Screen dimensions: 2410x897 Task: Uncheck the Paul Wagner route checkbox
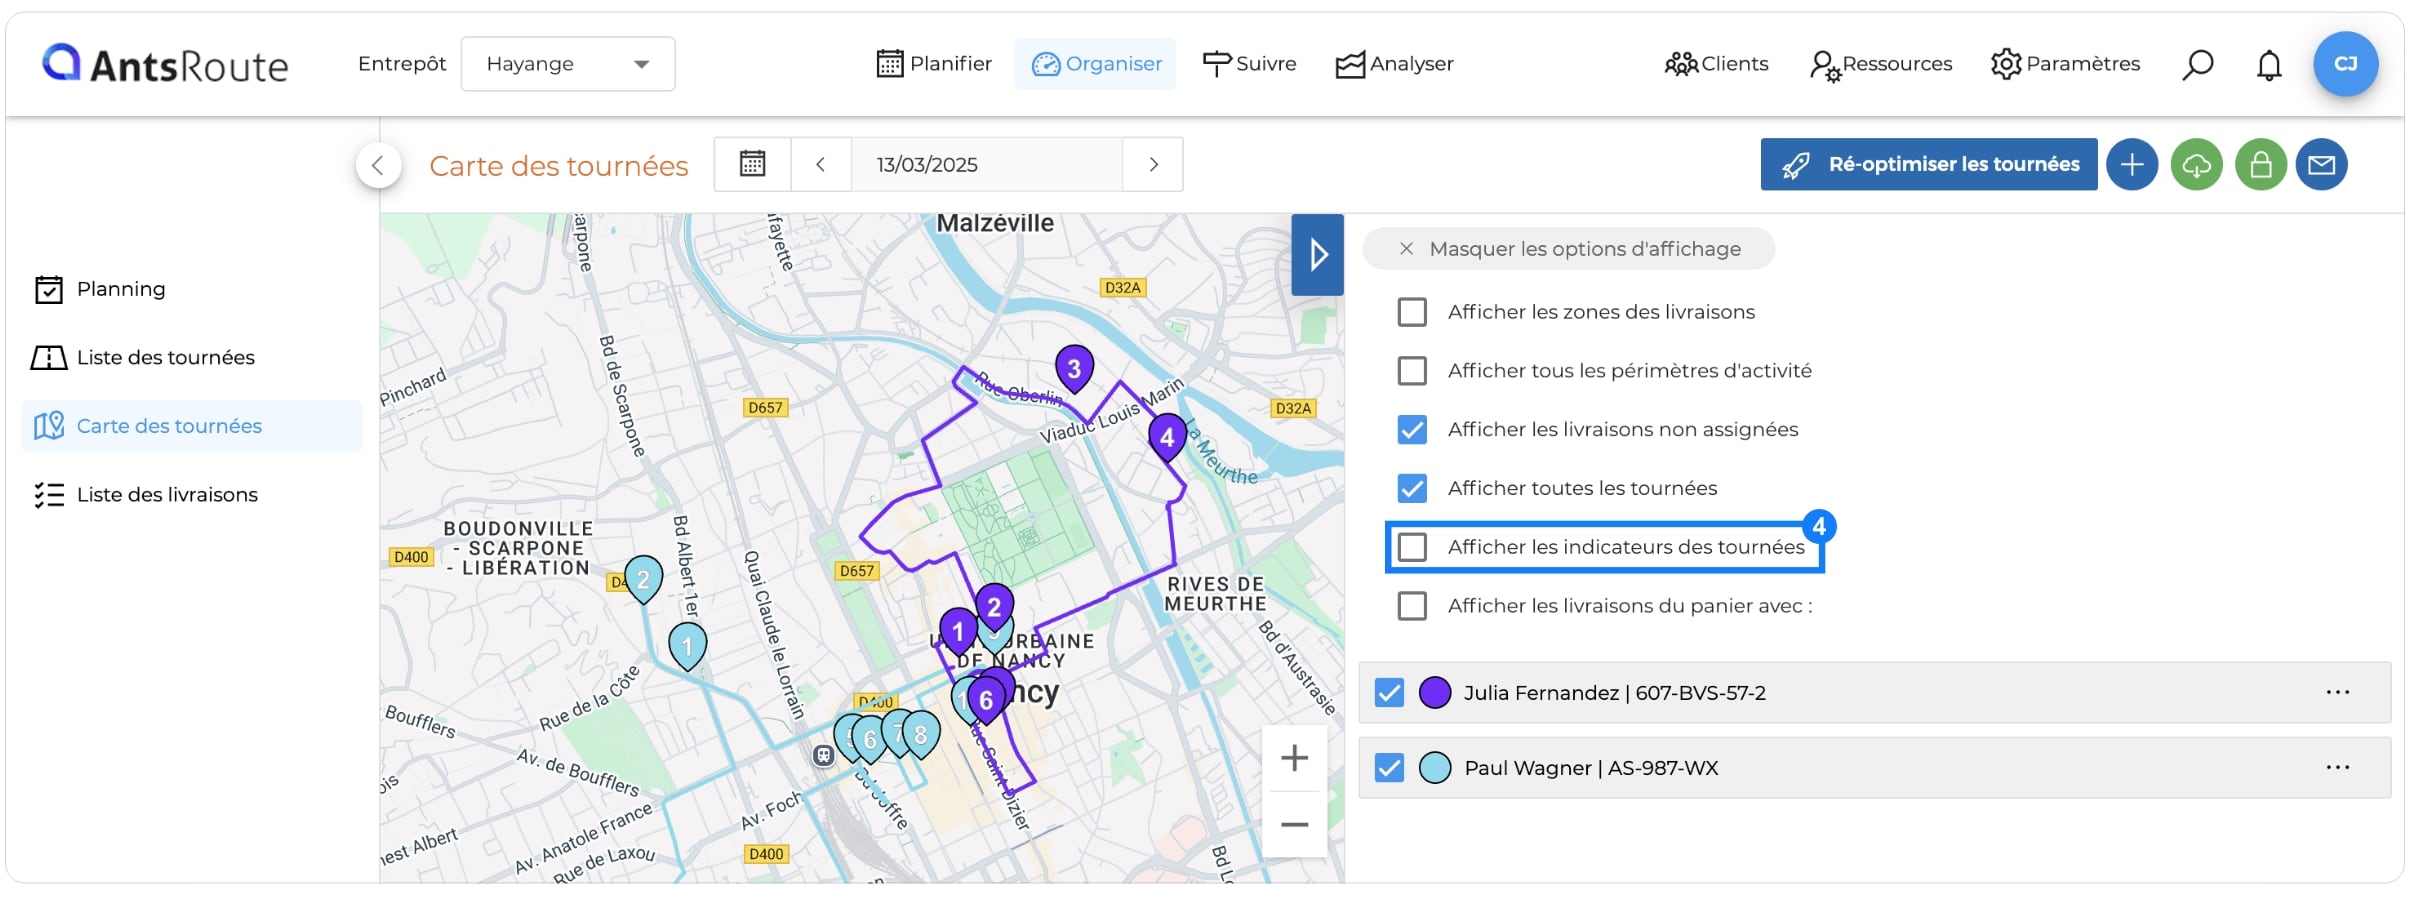point(1389,767)
